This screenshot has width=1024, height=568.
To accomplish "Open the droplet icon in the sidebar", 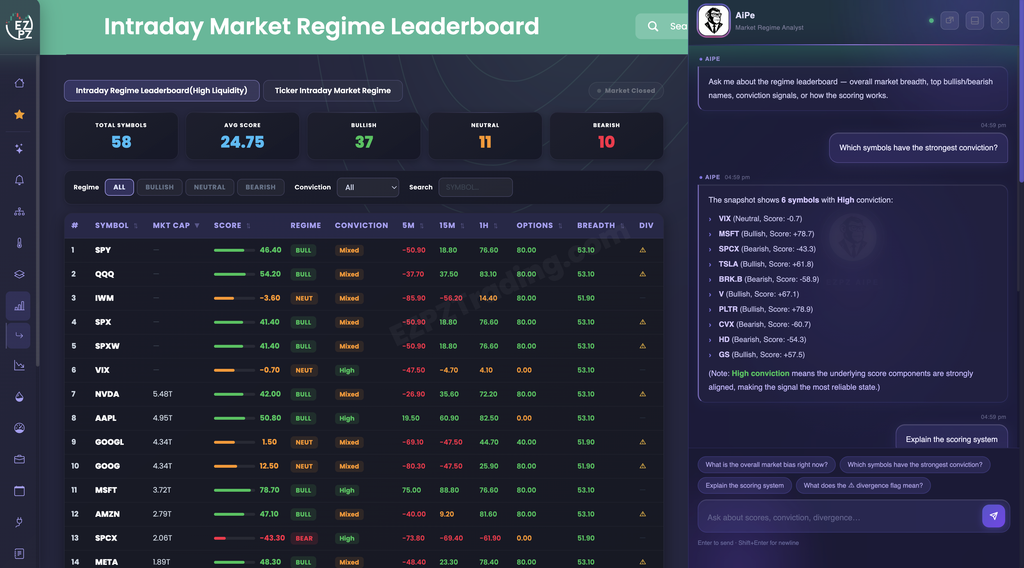I will click(20, 397).
